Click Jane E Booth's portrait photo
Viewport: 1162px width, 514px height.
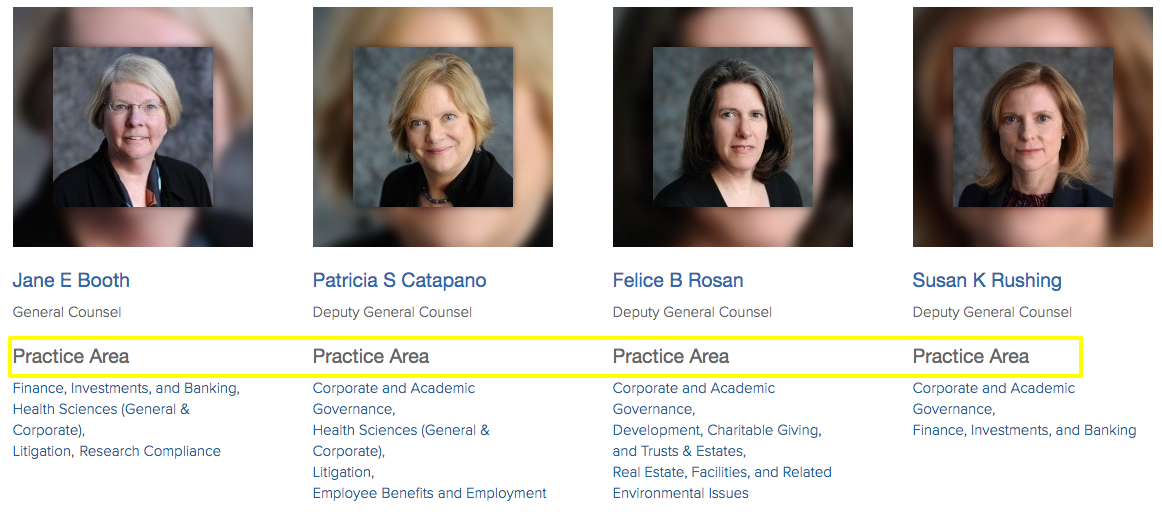pos(132,127)
